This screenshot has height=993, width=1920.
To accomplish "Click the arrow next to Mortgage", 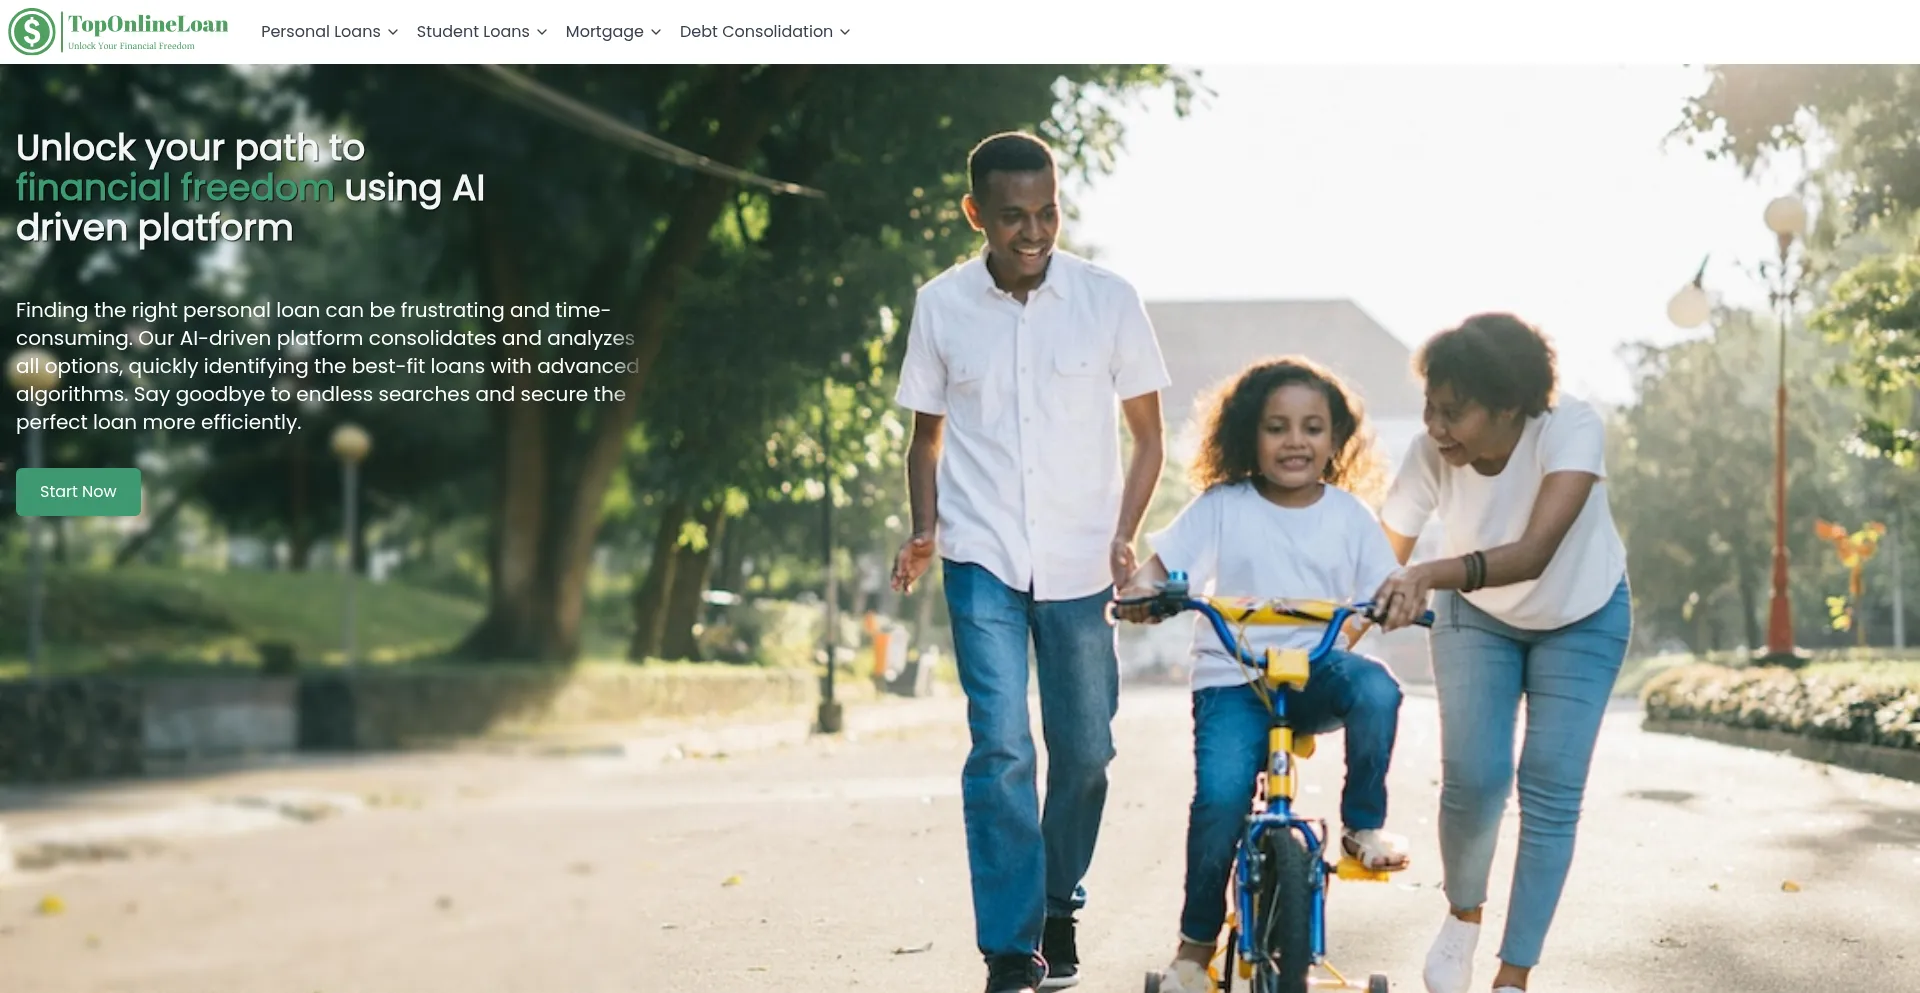I will [656, 32].
